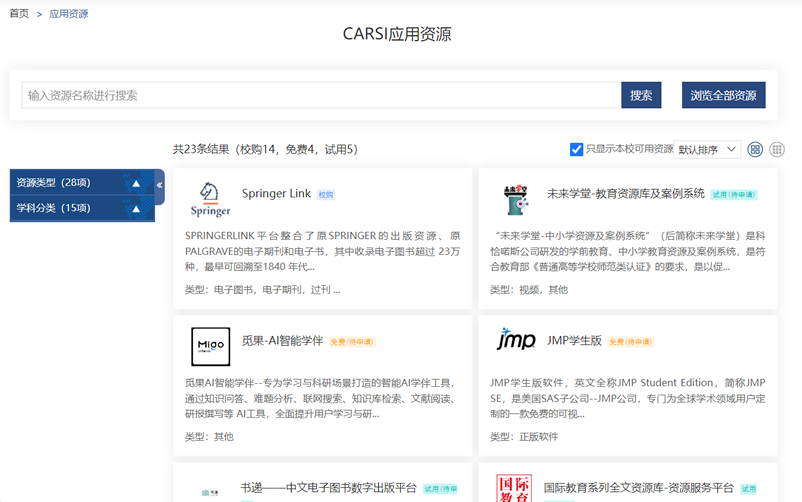Focus the resource name search field

coord(320,96)
